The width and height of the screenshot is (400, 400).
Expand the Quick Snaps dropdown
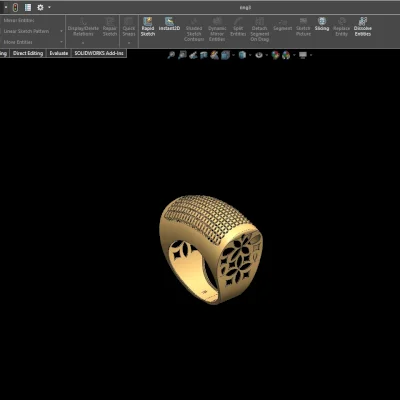129,43
